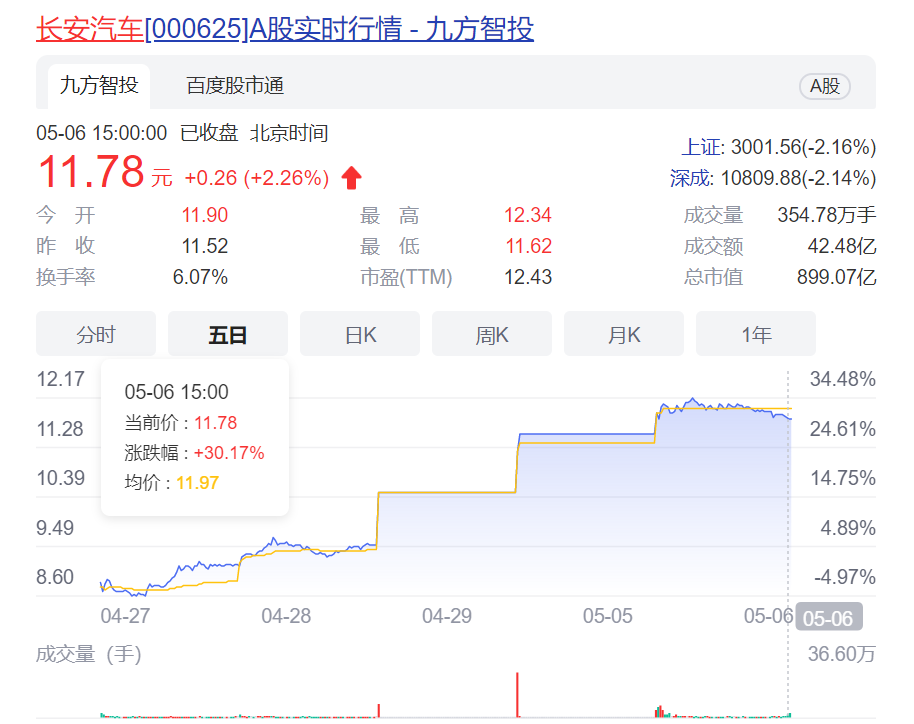Screen dimensions: 914x724
Task: Click the 9.49 price axis label
Action: coord(55,528)
